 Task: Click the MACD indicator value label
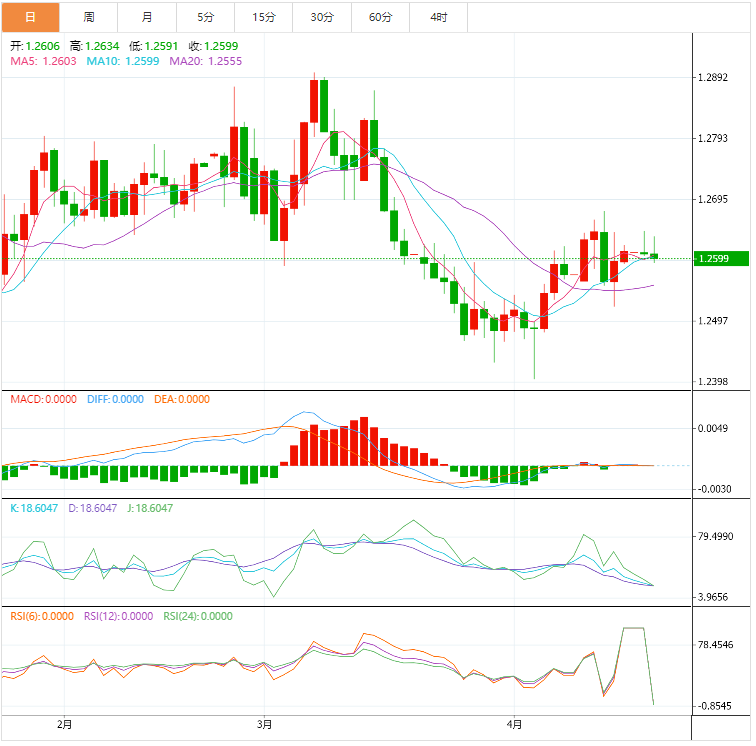pyautogui.click(x=43, y=399)
